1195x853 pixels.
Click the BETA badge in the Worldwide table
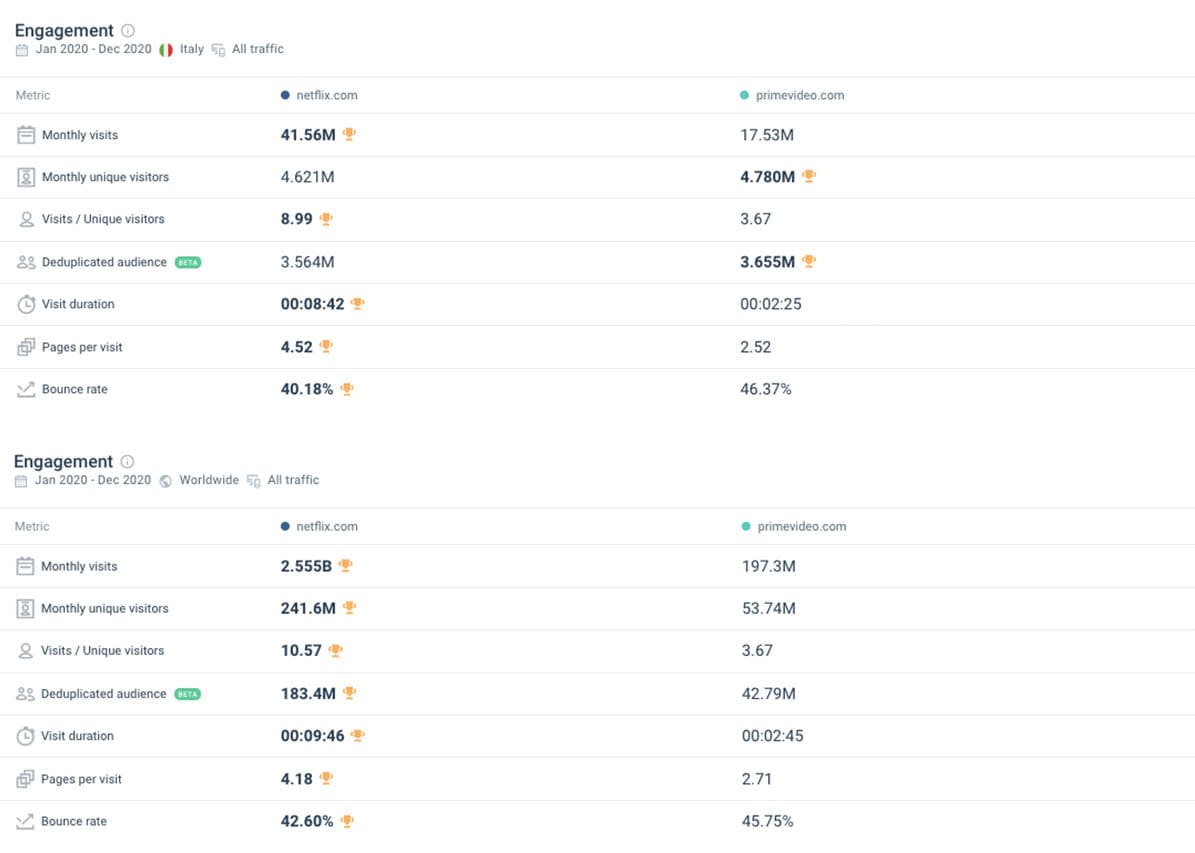(187, 694)
